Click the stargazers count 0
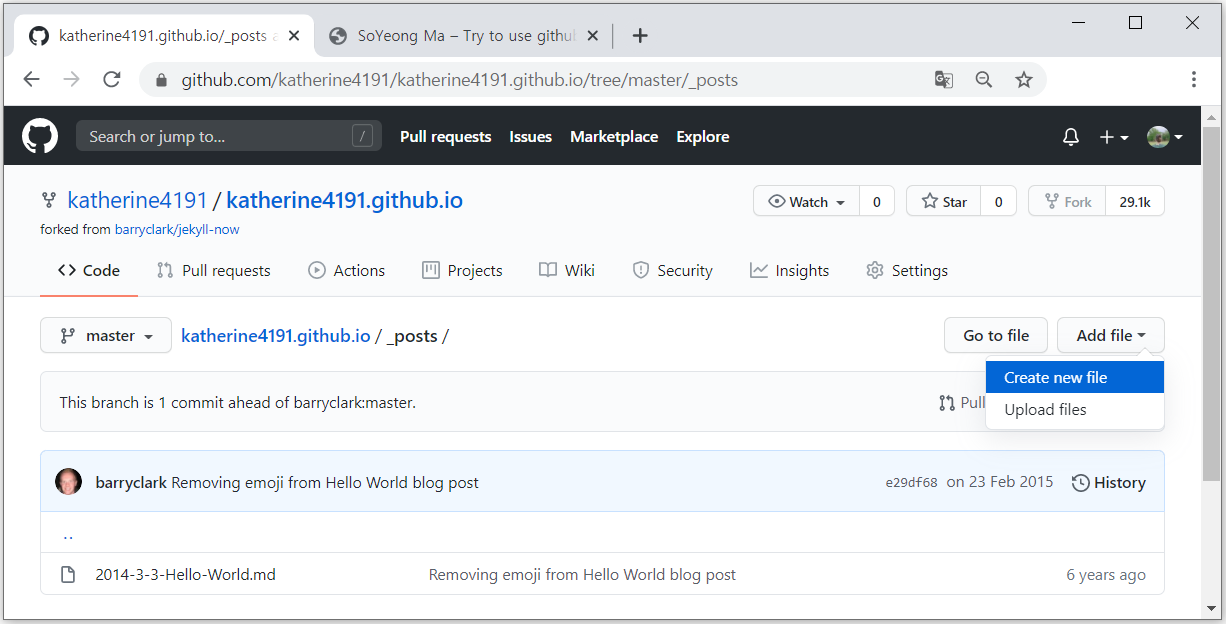 click(998, 202)
